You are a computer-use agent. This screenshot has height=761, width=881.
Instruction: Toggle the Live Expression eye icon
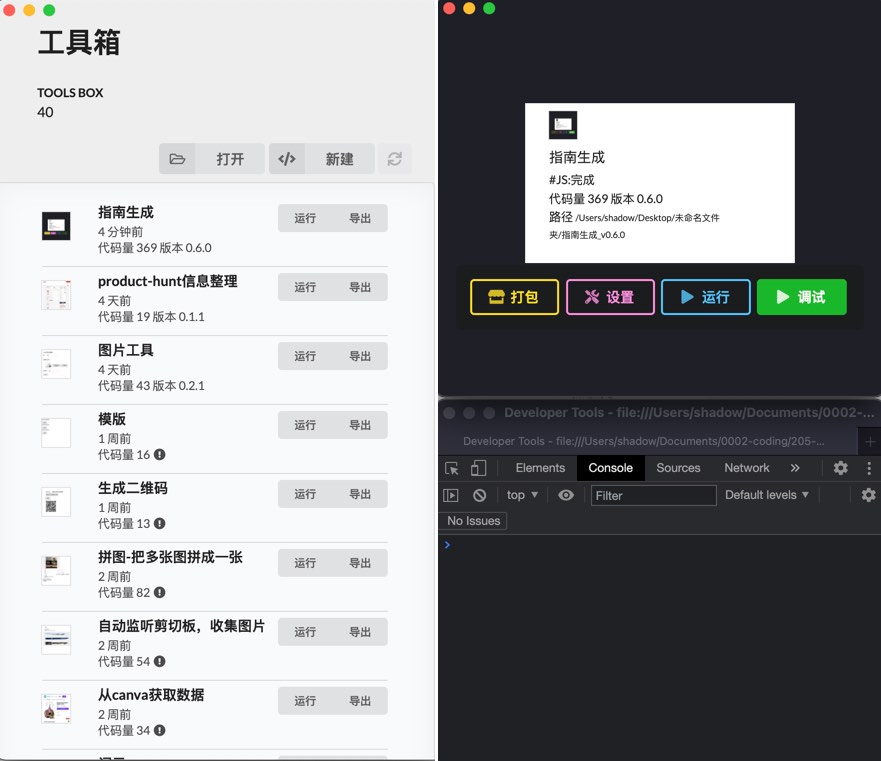567,495
